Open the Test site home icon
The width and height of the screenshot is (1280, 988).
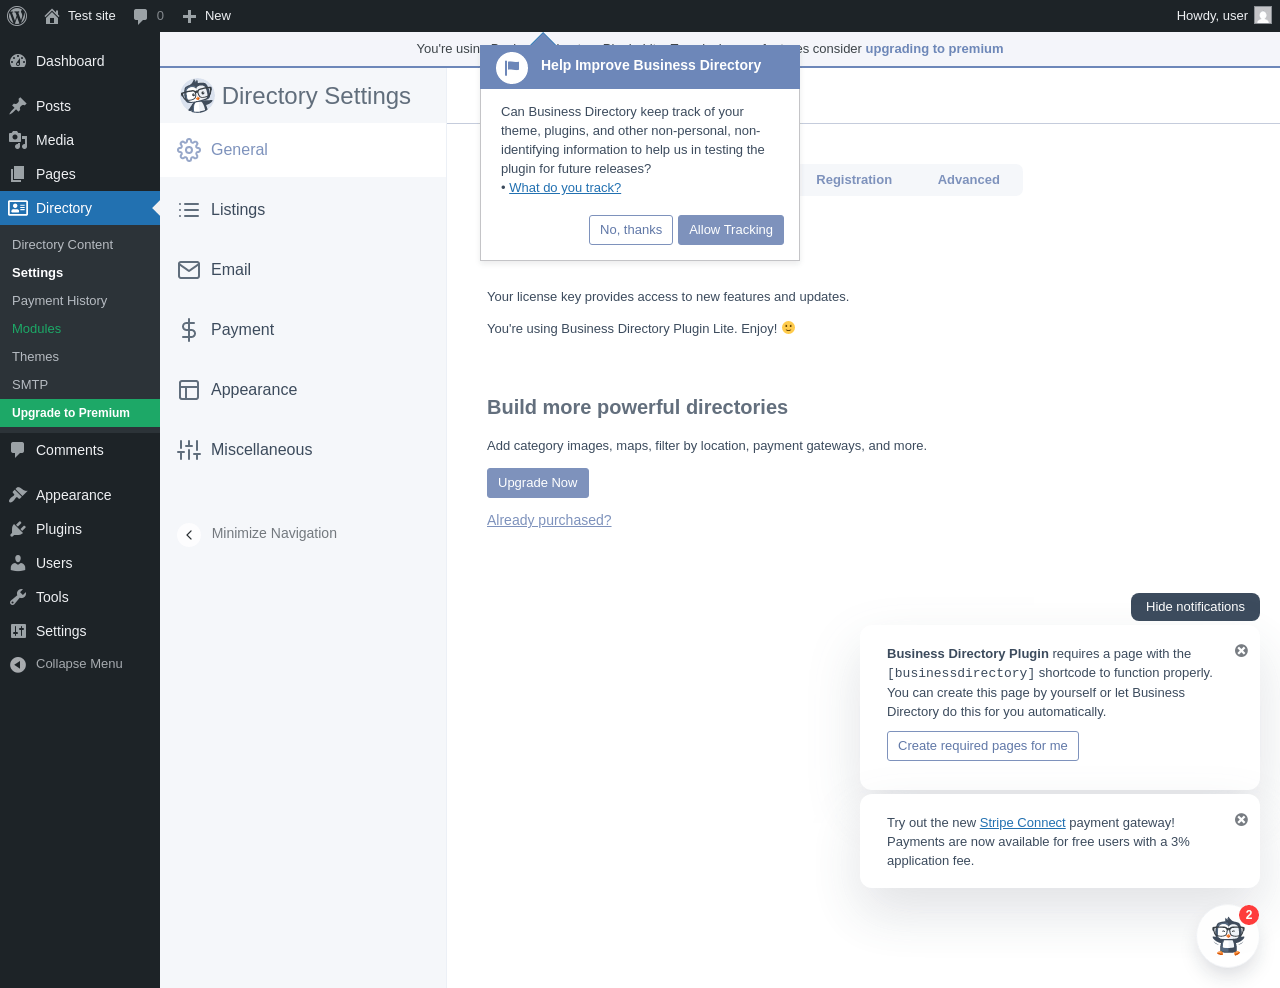[52, 16]
